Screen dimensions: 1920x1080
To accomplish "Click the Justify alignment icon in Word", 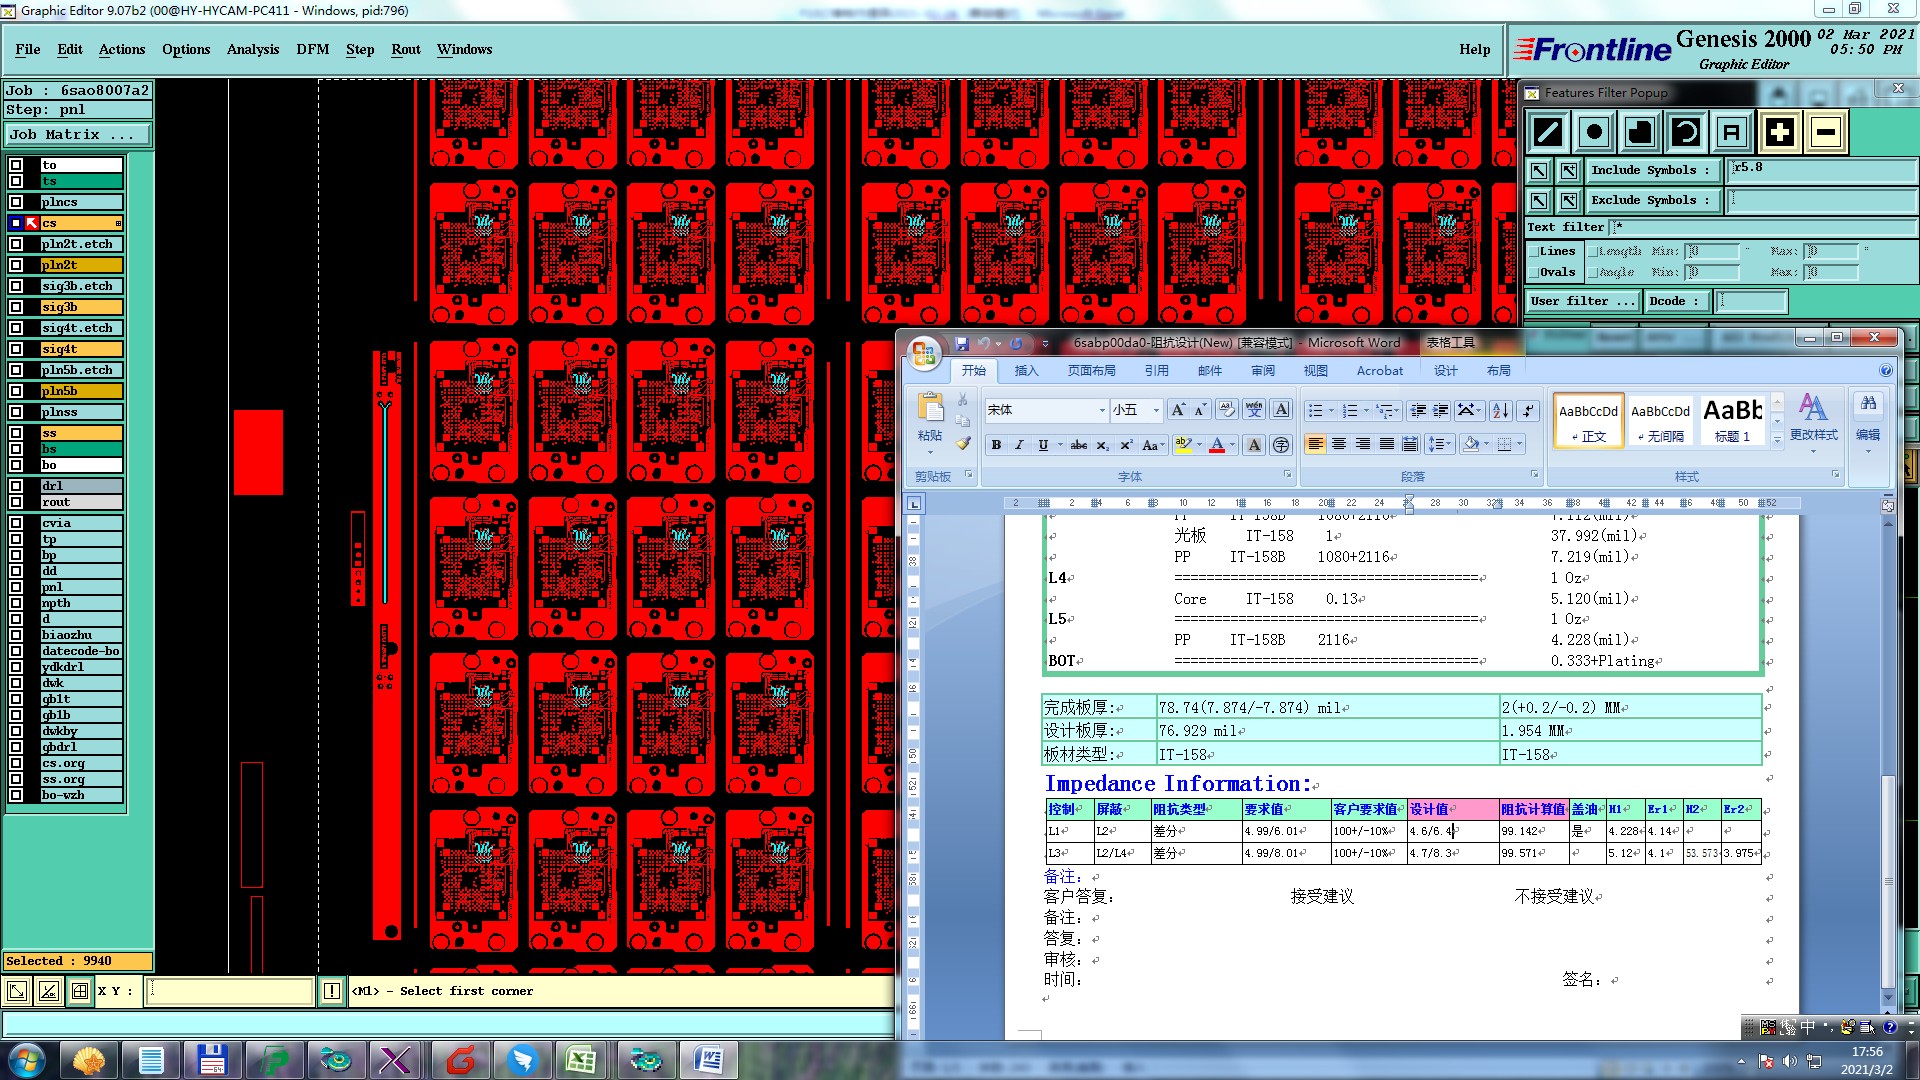I will pos(1387,444).
